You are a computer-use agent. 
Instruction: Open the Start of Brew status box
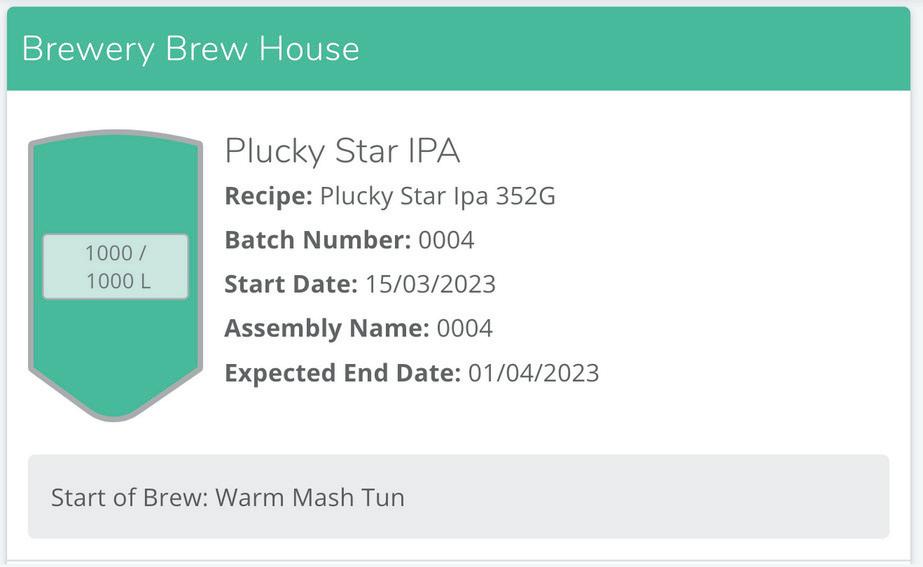pos(459,496)
